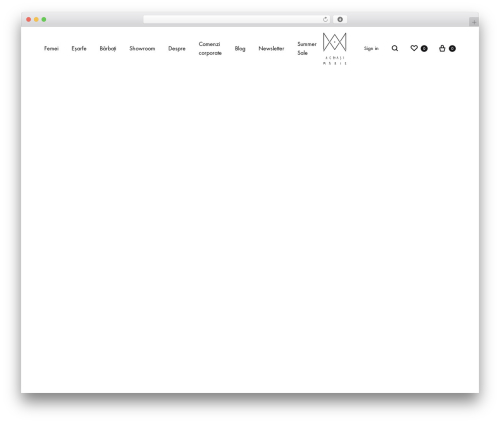This screenshot has width=500, height=423.
Task: Open the wishlist heart icon
Action: tap(414, 48)
